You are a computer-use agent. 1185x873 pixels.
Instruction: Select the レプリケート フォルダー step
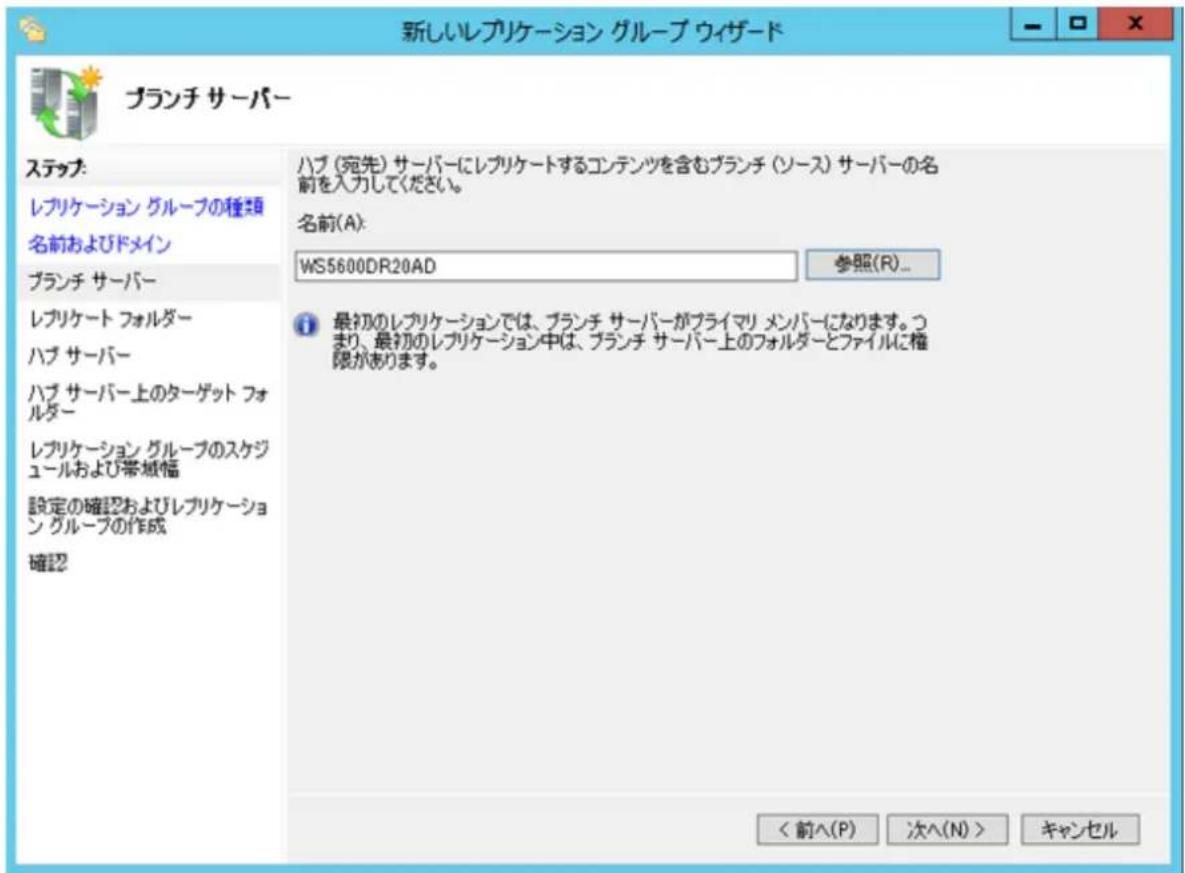(110, 318)
